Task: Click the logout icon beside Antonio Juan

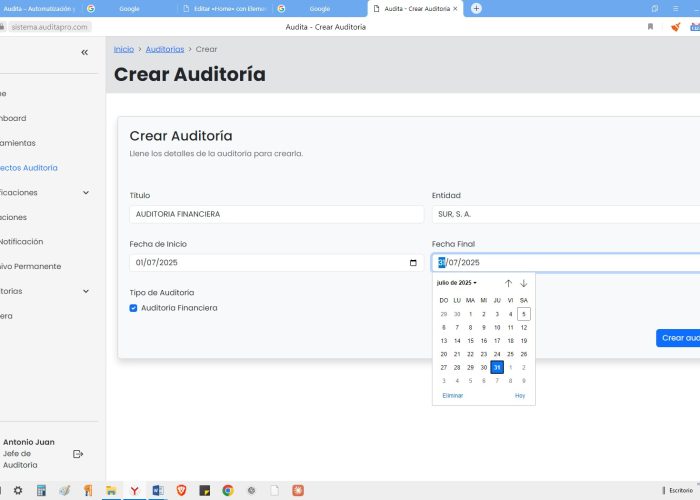Action: click(78, 454)
